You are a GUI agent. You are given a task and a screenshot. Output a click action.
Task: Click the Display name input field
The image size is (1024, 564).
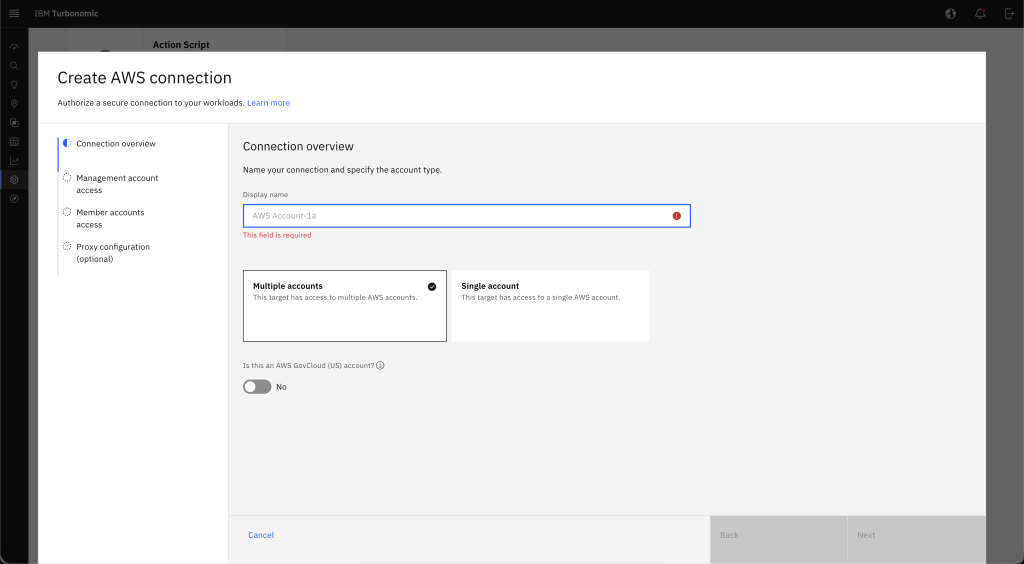467,216
